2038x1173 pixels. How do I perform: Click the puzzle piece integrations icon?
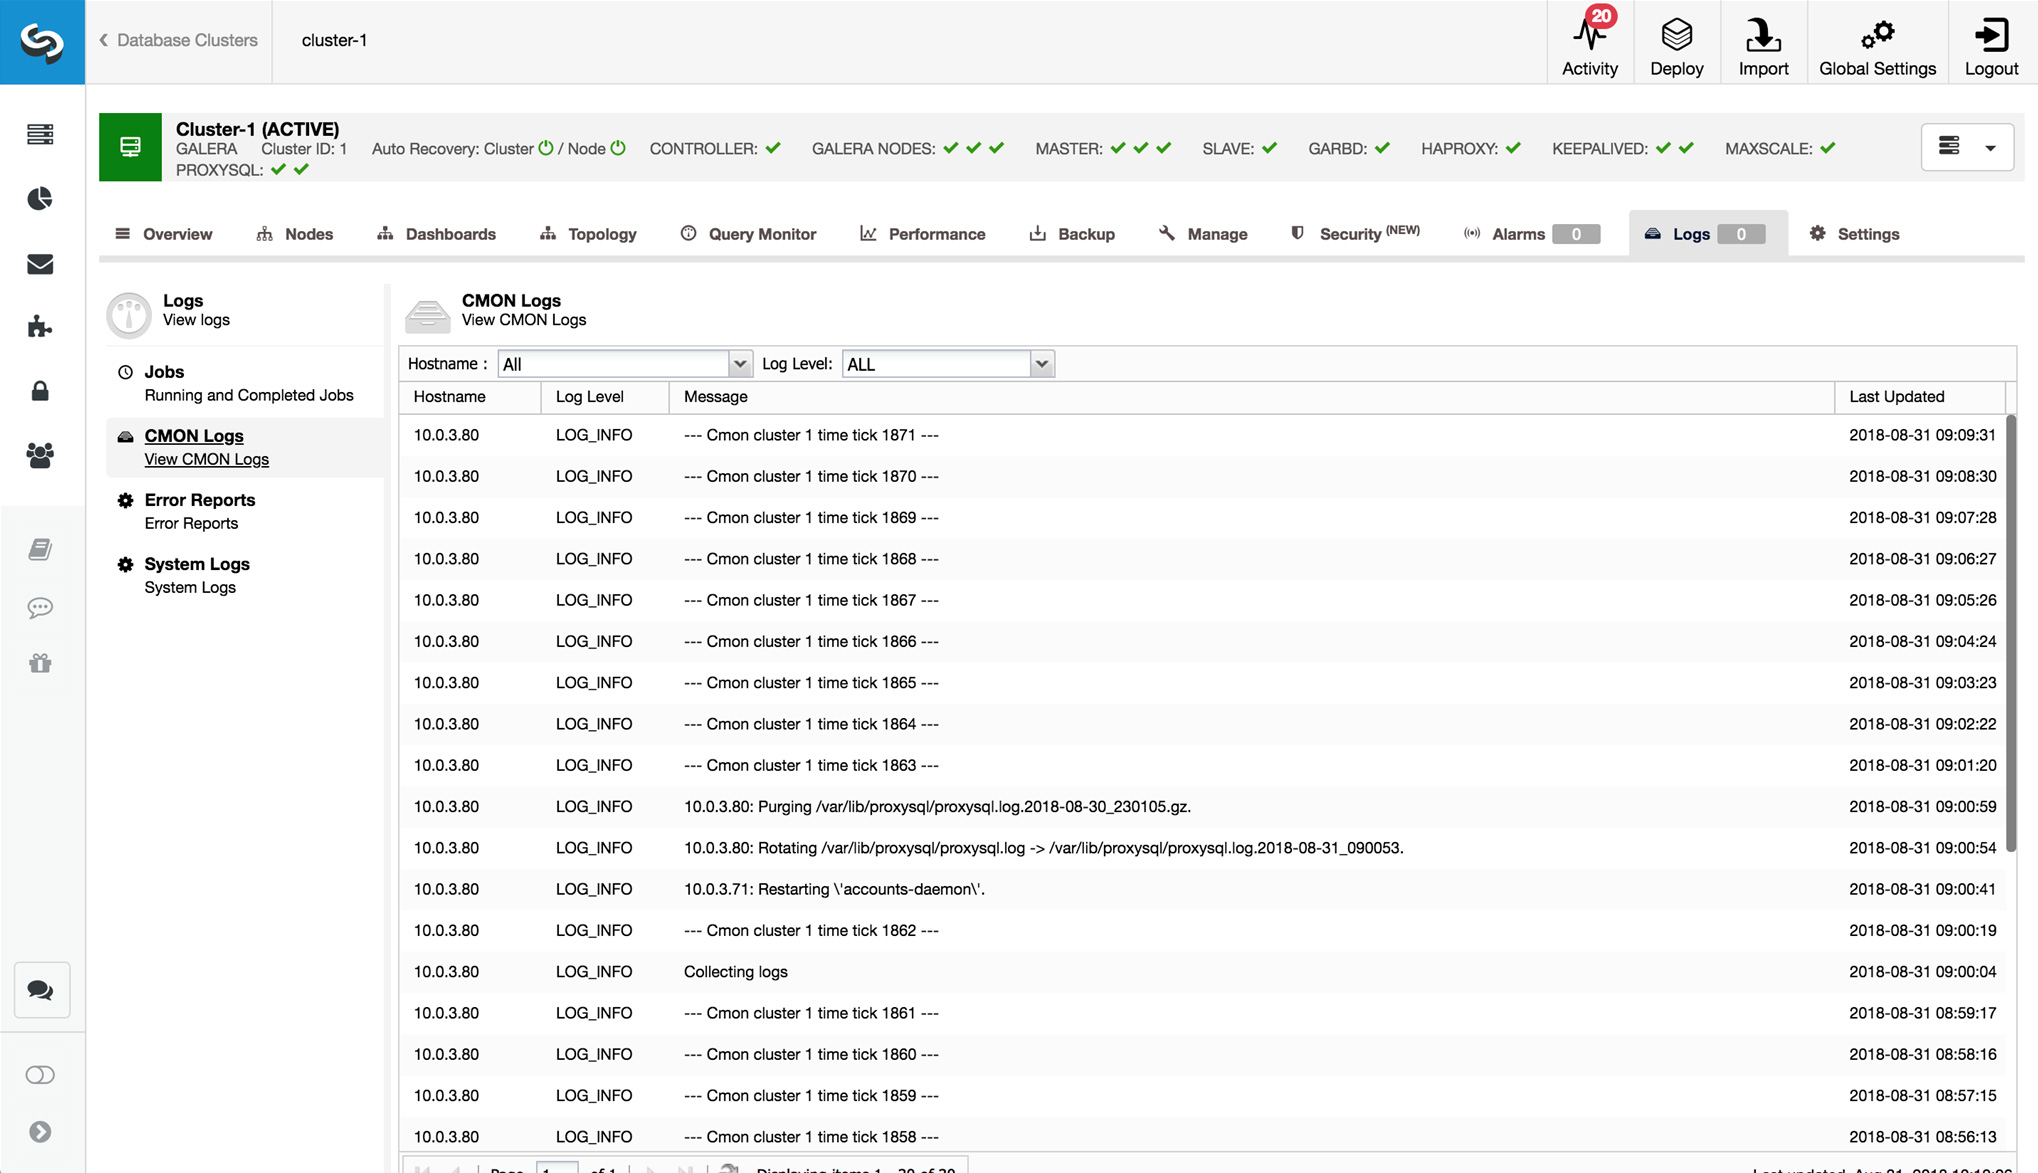click(40, 327)
